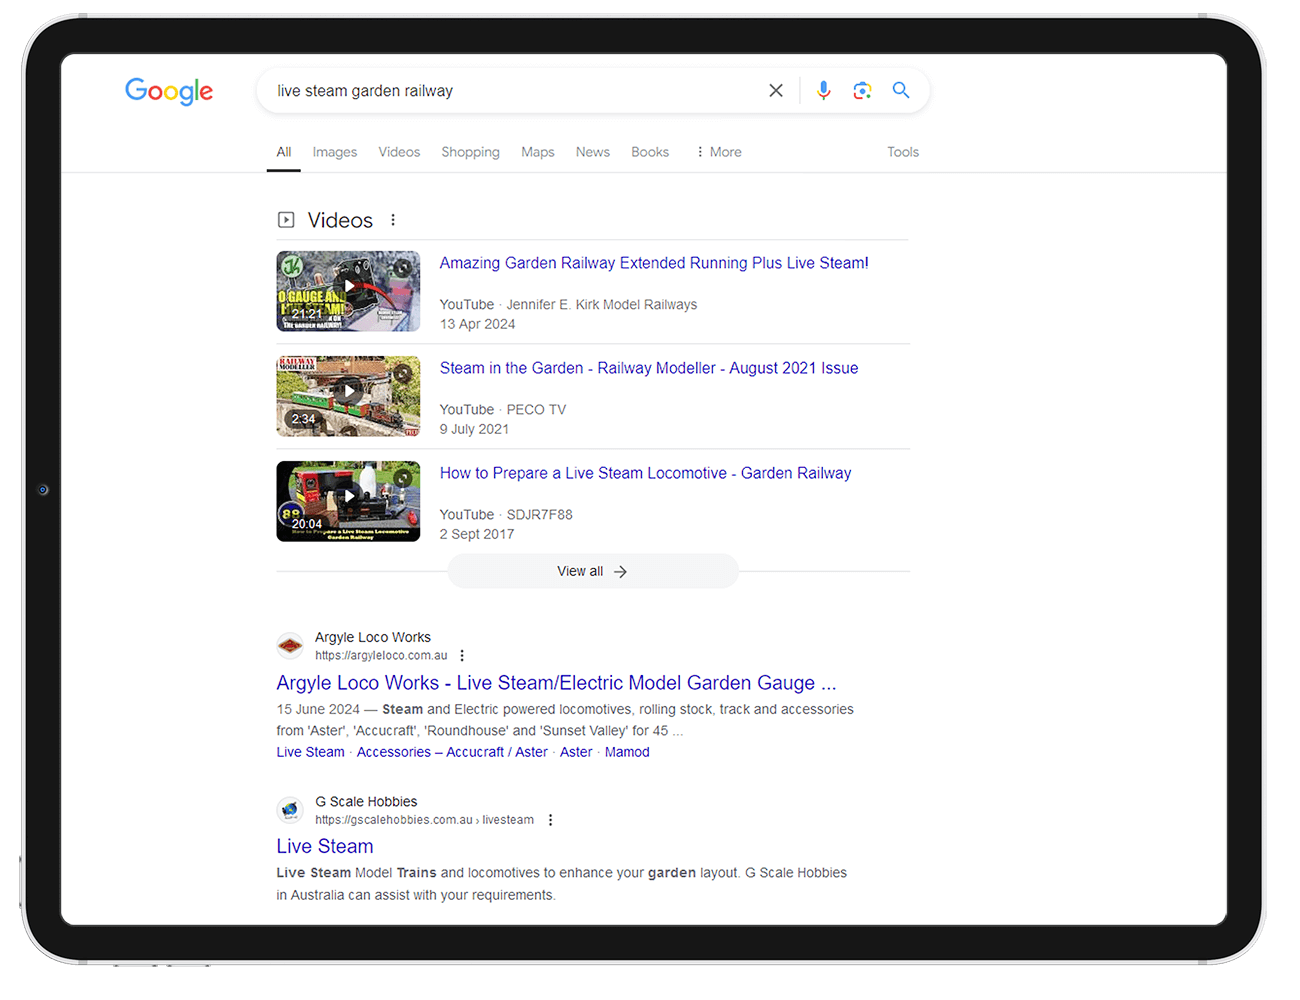The height and width of the screenshot is (1000, 1300).
Task: Open the Videos section three-dot menu
Action: pyautogui.click(x=393, y=220)
